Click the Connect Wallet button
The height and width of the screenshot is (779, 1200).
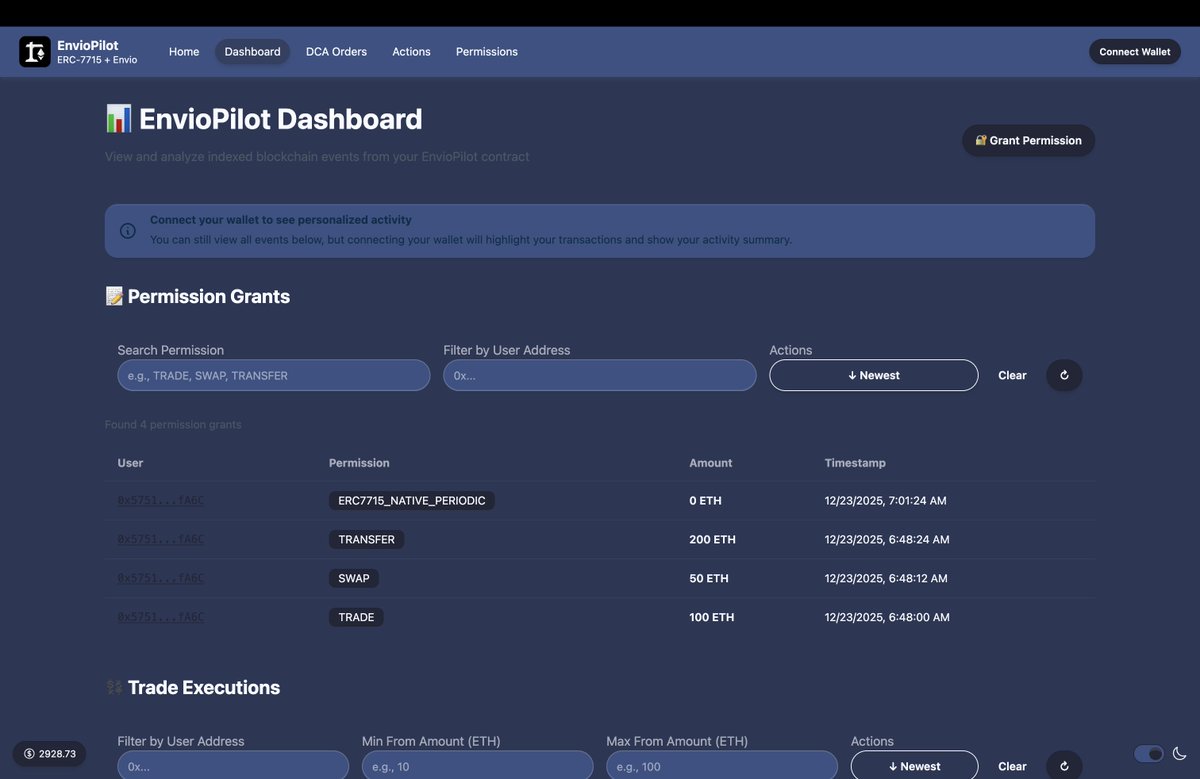(1135, 52)
